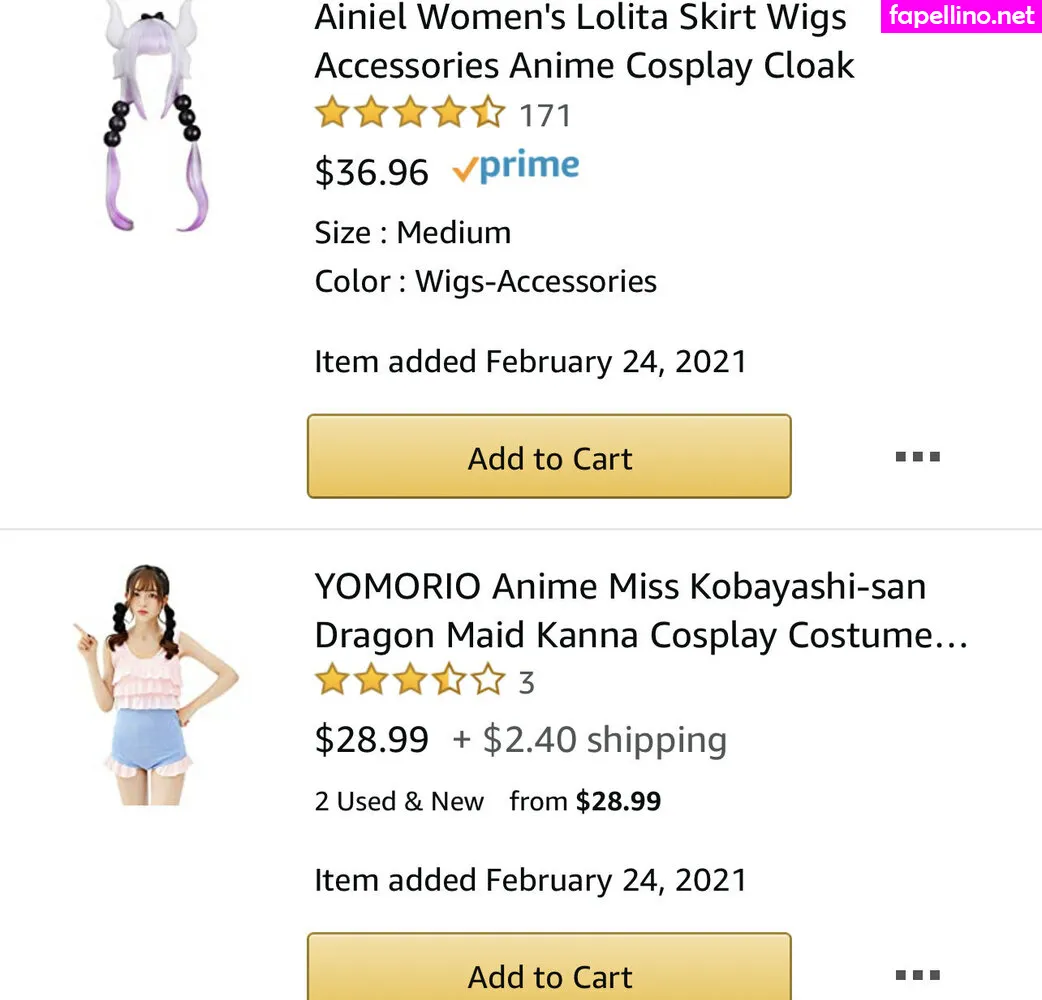
Task: Open the Ainiel Women's Lolita Skirt Wigs title
Action: [584, 42]
